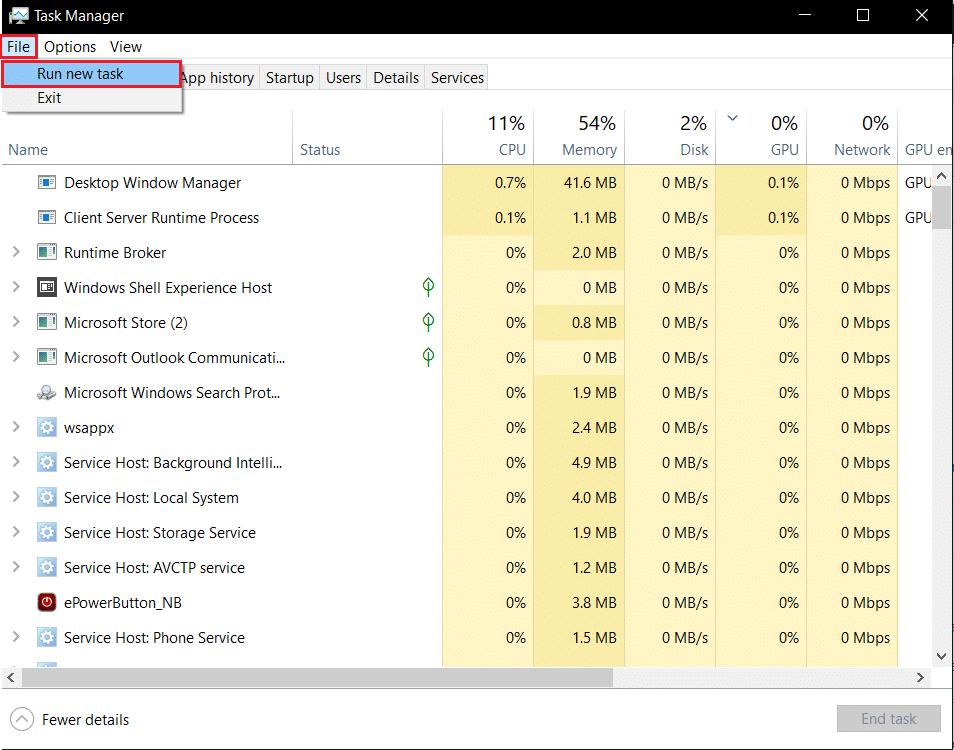Collapse view using Fewer details arrow
Viewport: 954px width, 750px height.
[x=22, y=719]
